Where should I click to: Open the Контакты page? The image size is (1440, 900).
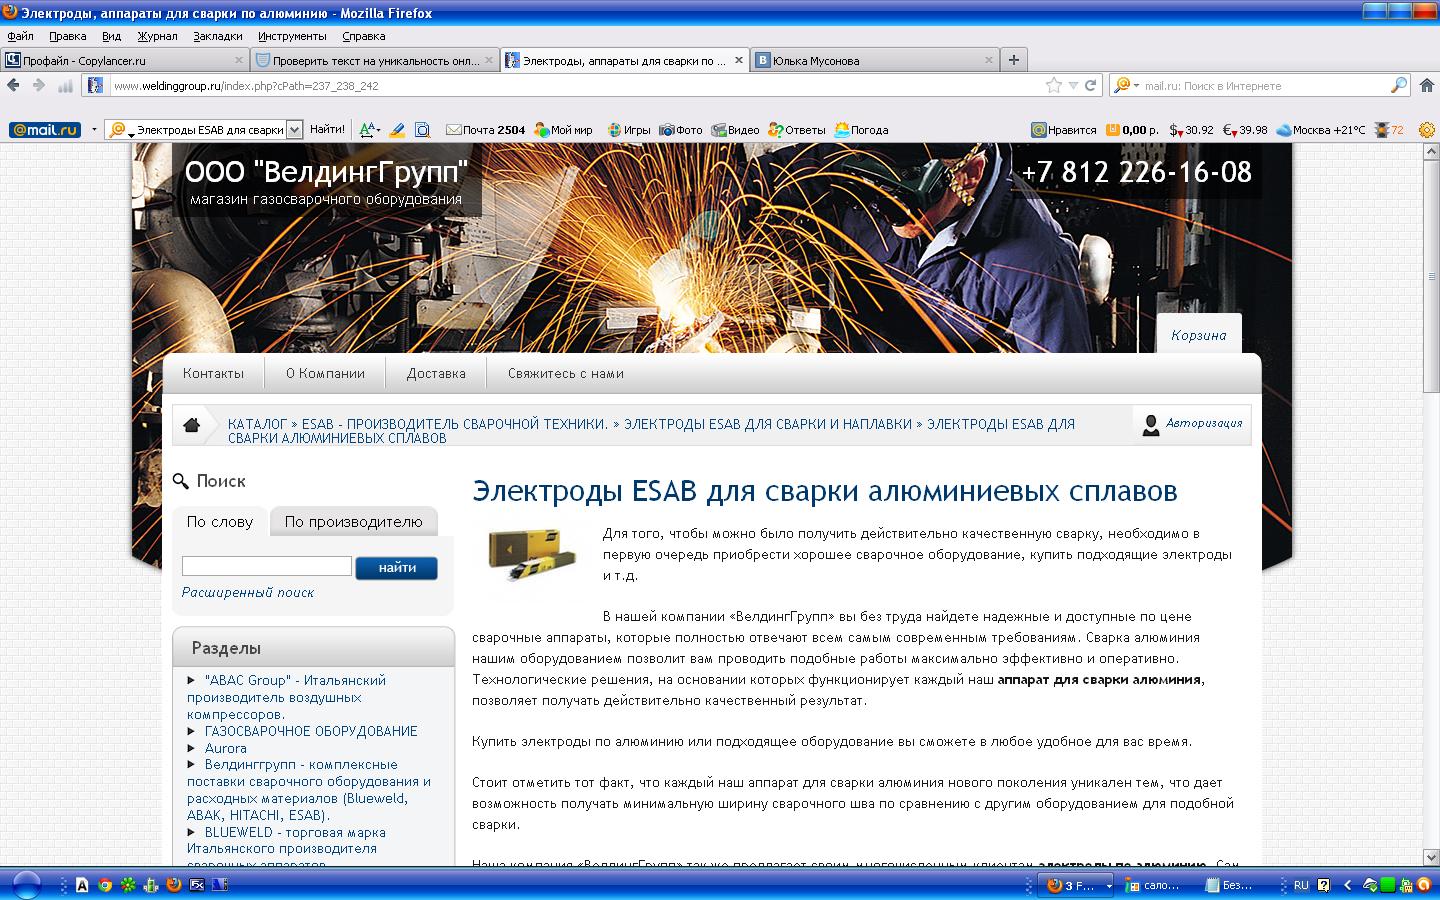pyautogui.click(x=213, y=374)
